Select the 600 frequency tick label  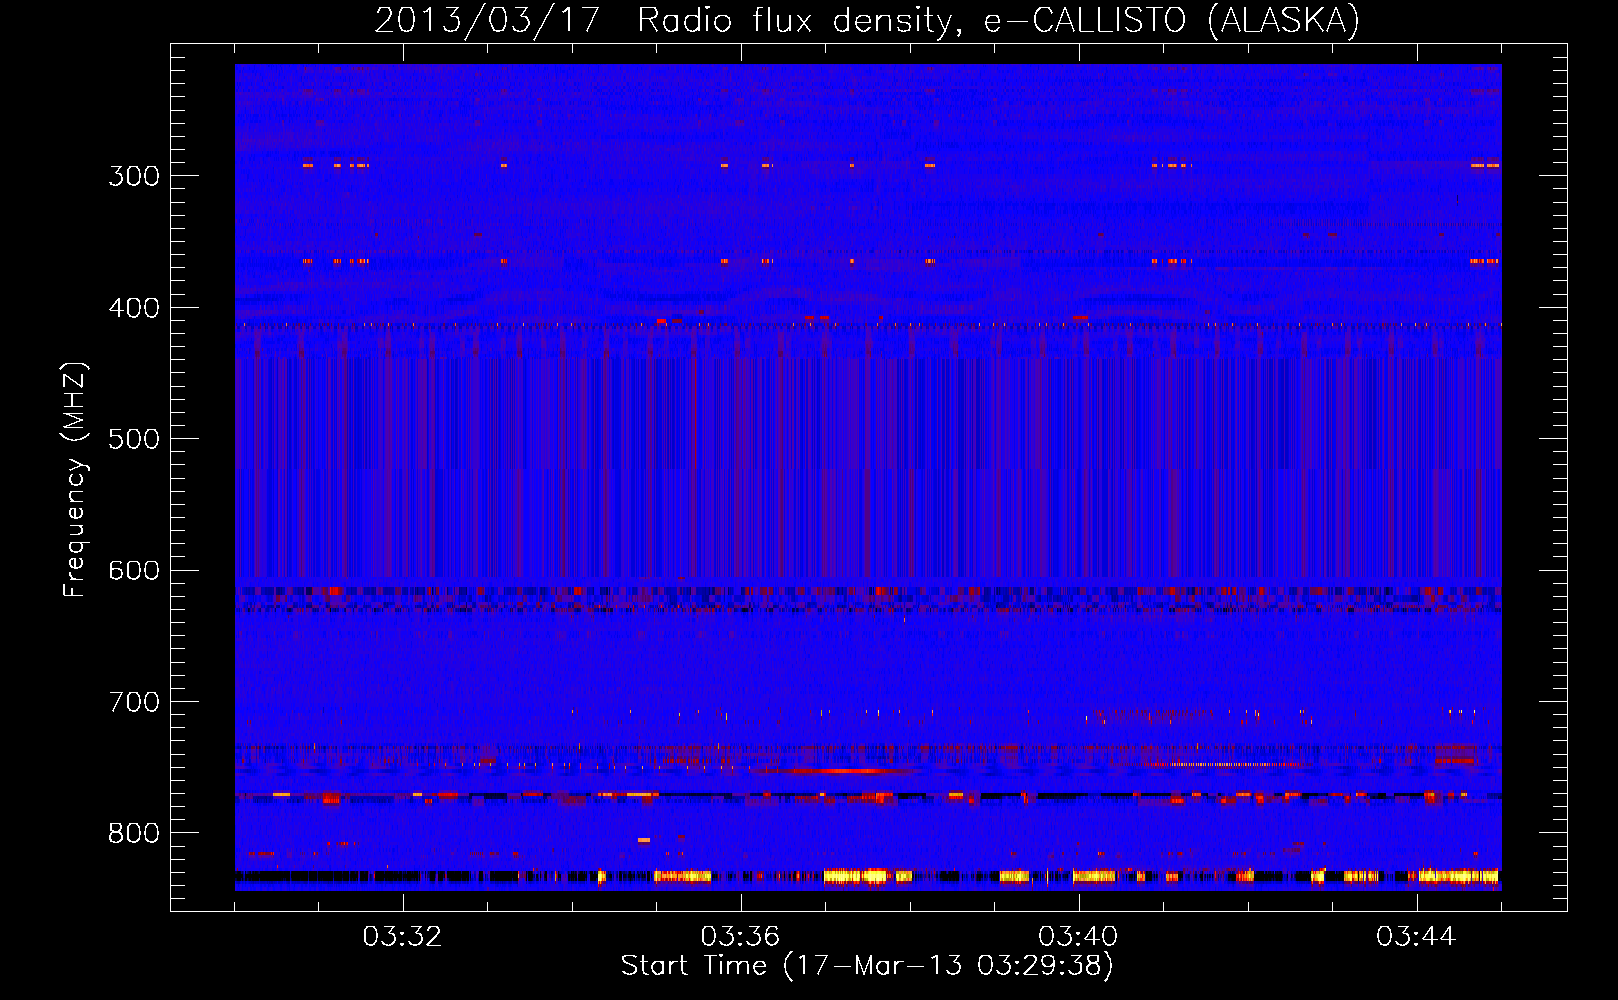134,571
